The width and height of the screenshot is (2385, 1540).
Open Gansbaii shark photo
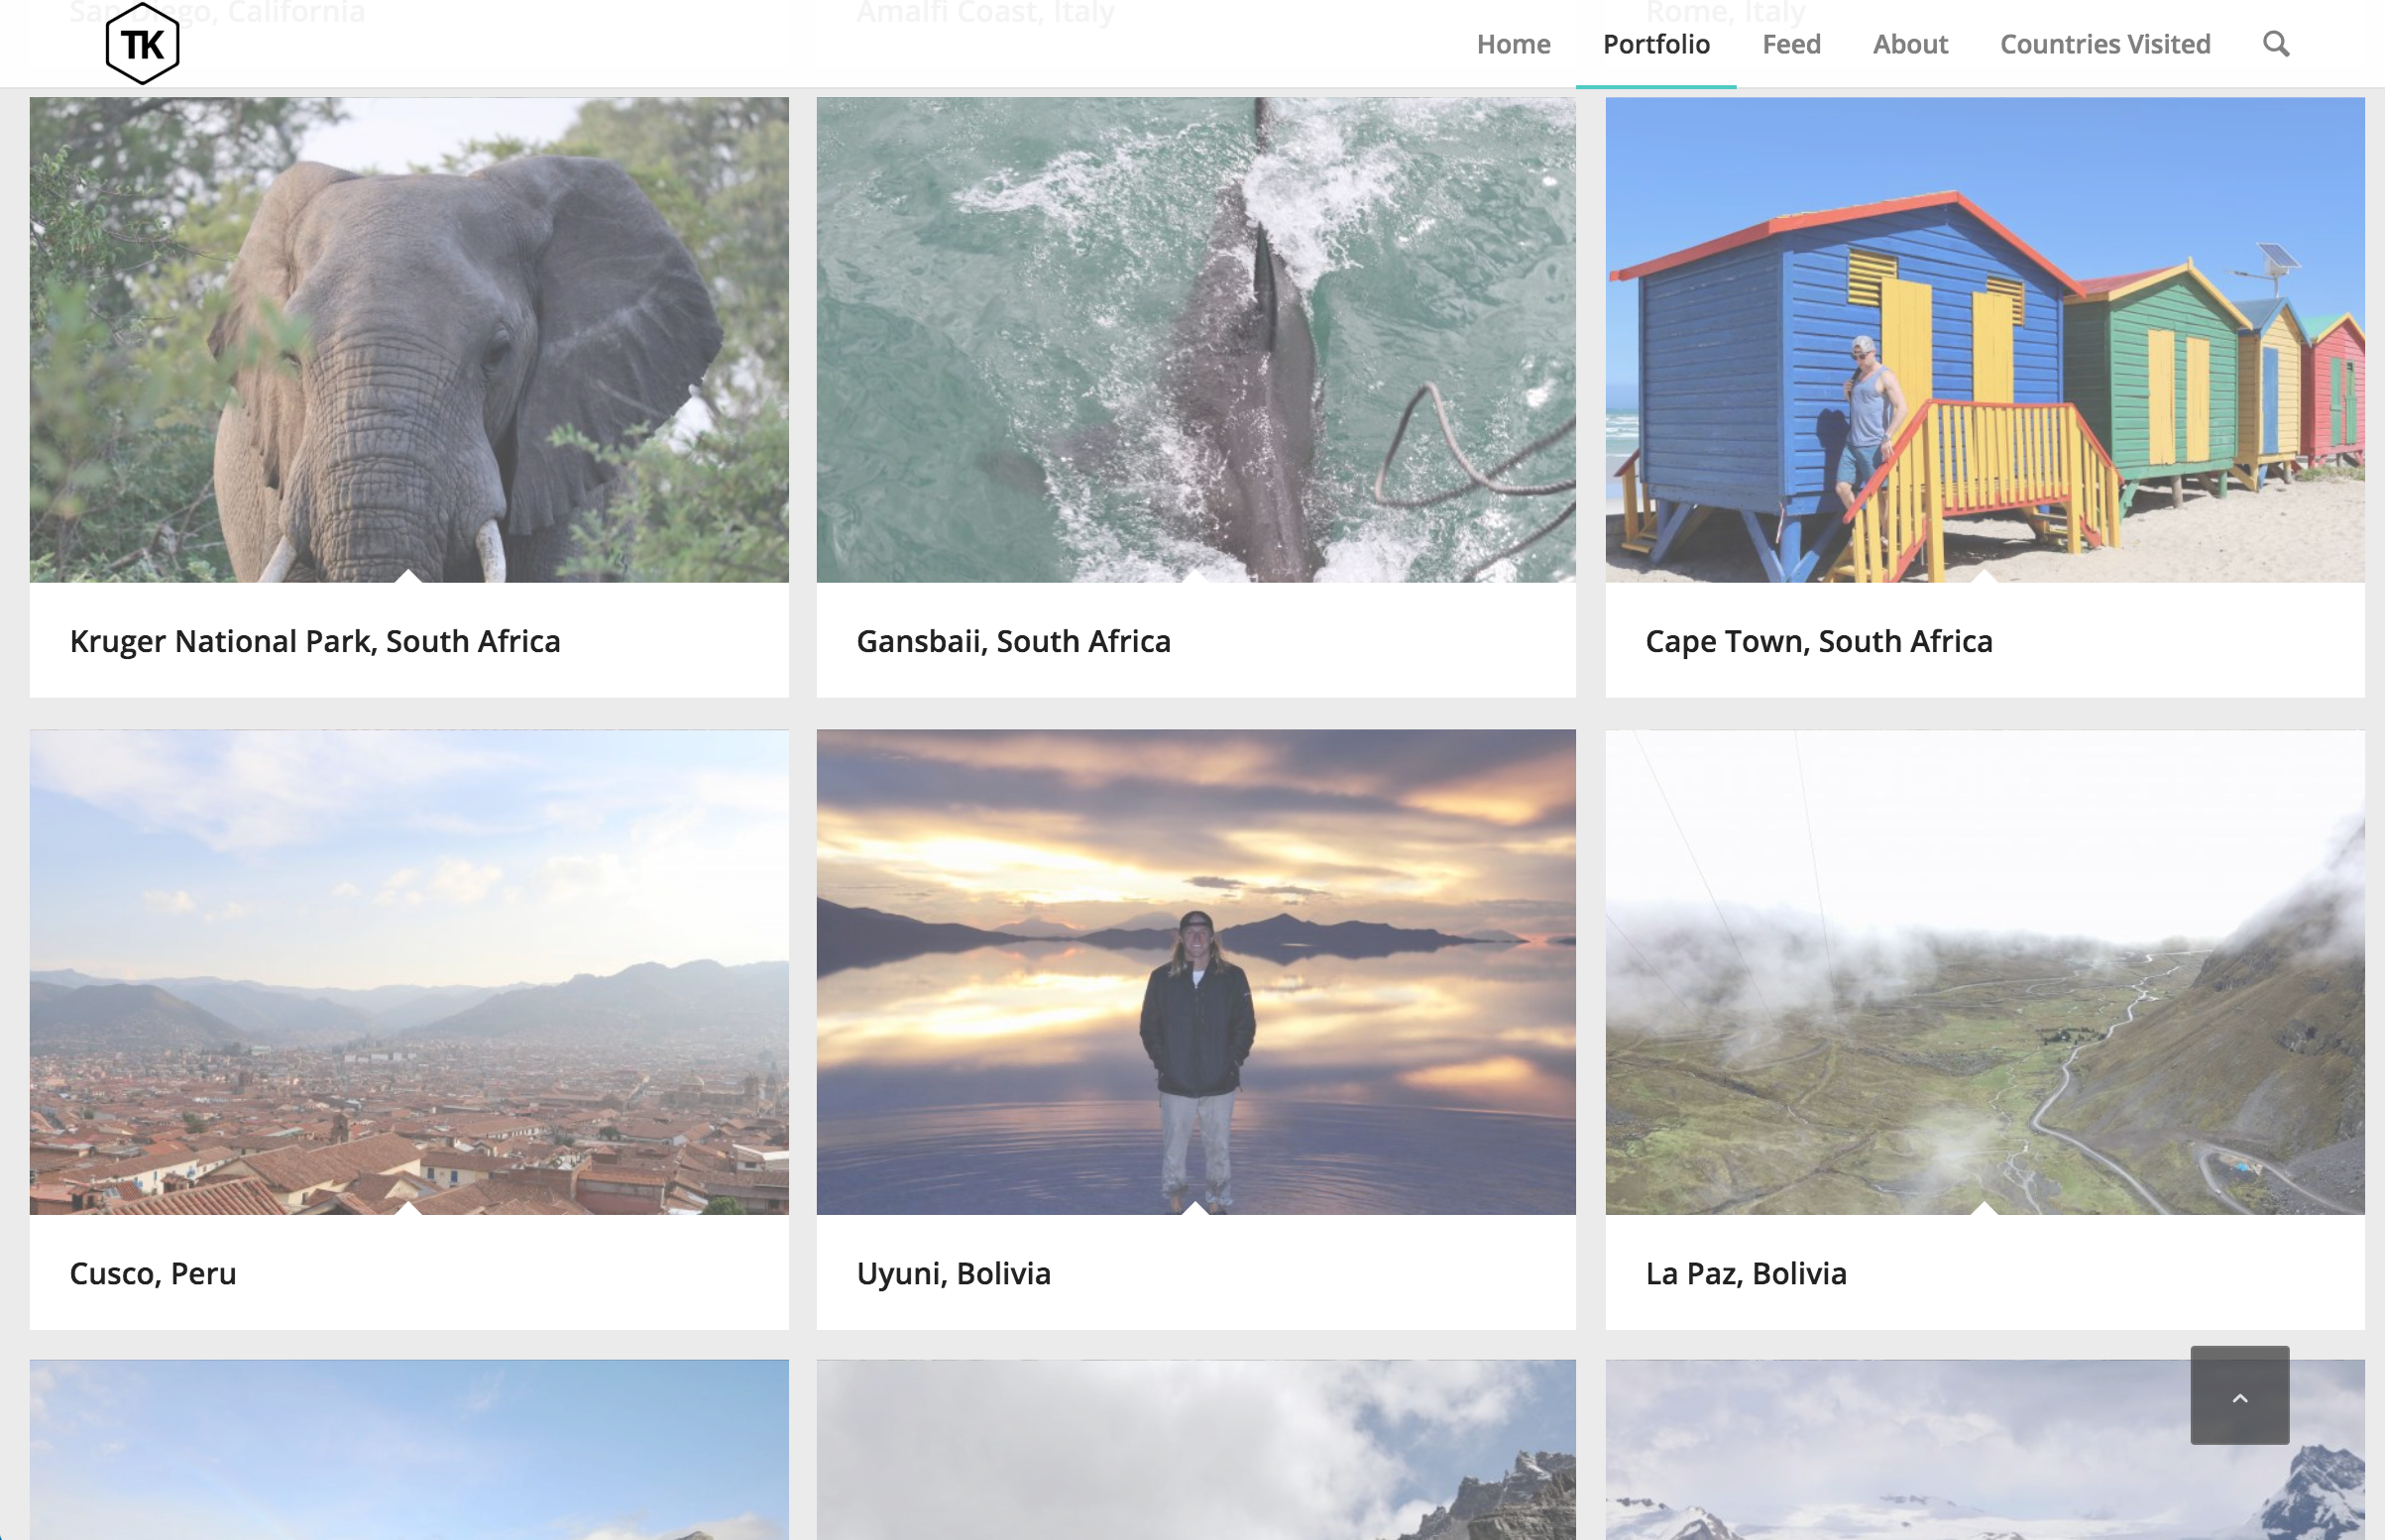(x=1196, y=340)
